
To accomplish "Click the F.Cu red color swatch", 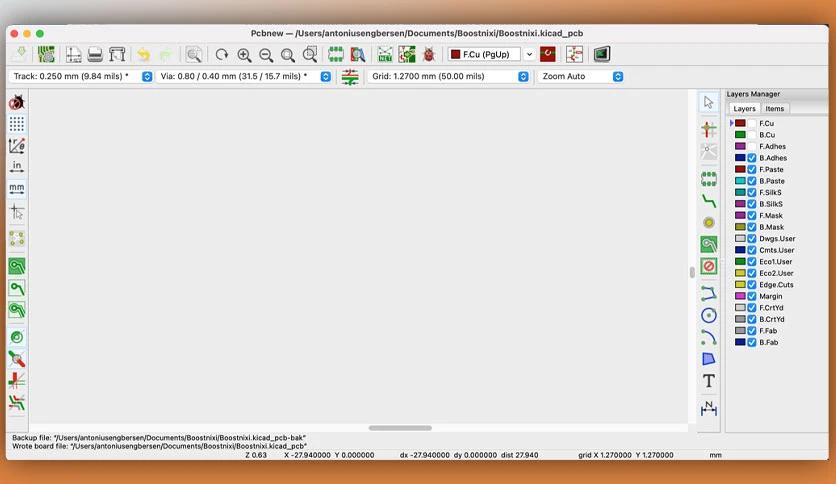I will [740, 123].
